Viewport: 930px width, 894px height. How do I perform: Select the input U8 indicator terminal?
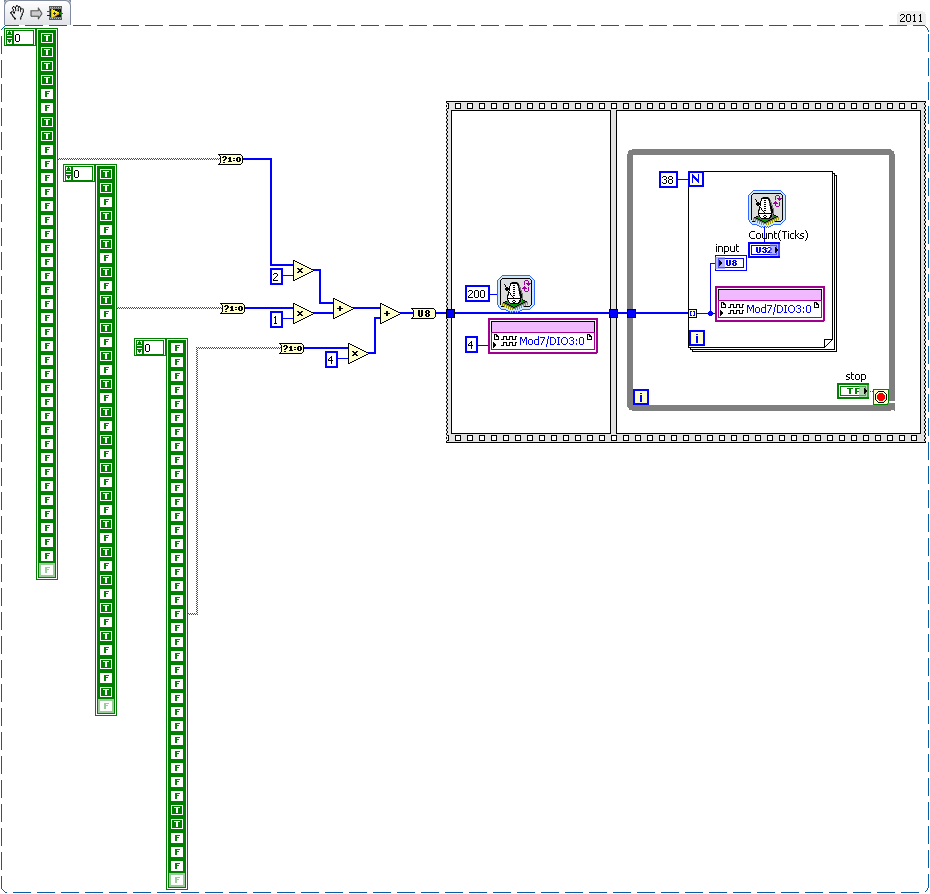pos(729,263)
